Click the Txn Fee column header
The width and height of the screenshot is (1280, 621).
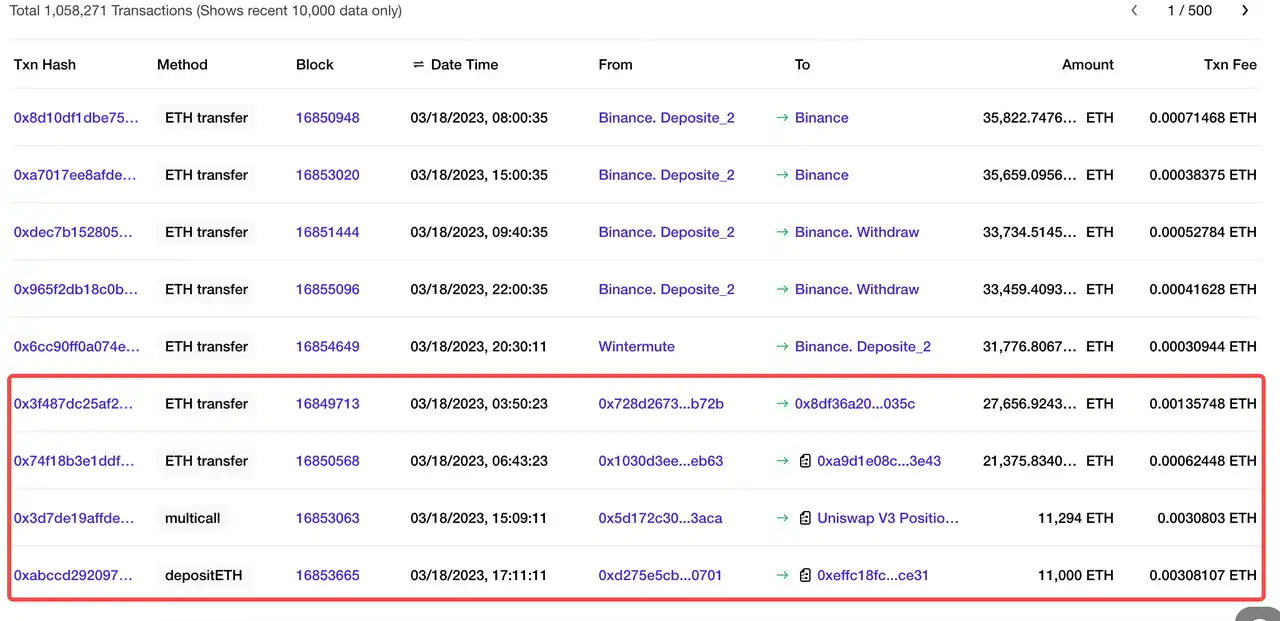tap(1230, 65)
